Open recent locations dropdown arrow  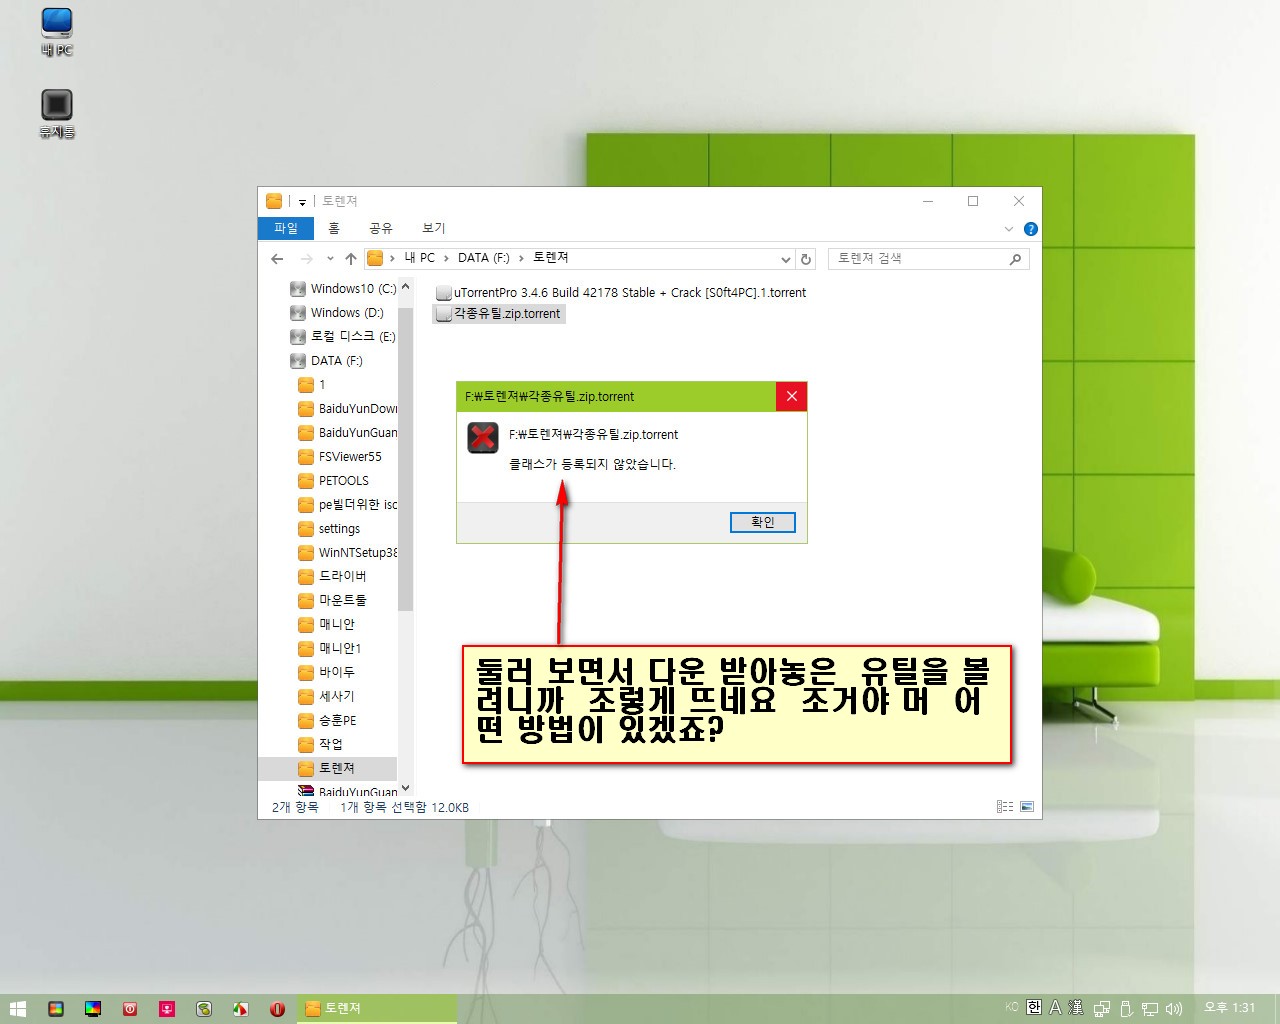click(x=330, y=258)
